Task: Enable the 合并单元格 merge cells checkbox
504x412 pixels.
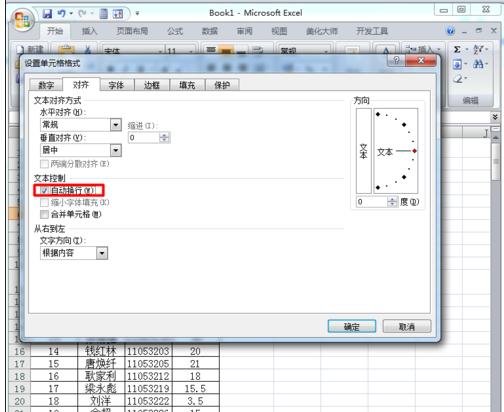Action: (x=44, y=214)
